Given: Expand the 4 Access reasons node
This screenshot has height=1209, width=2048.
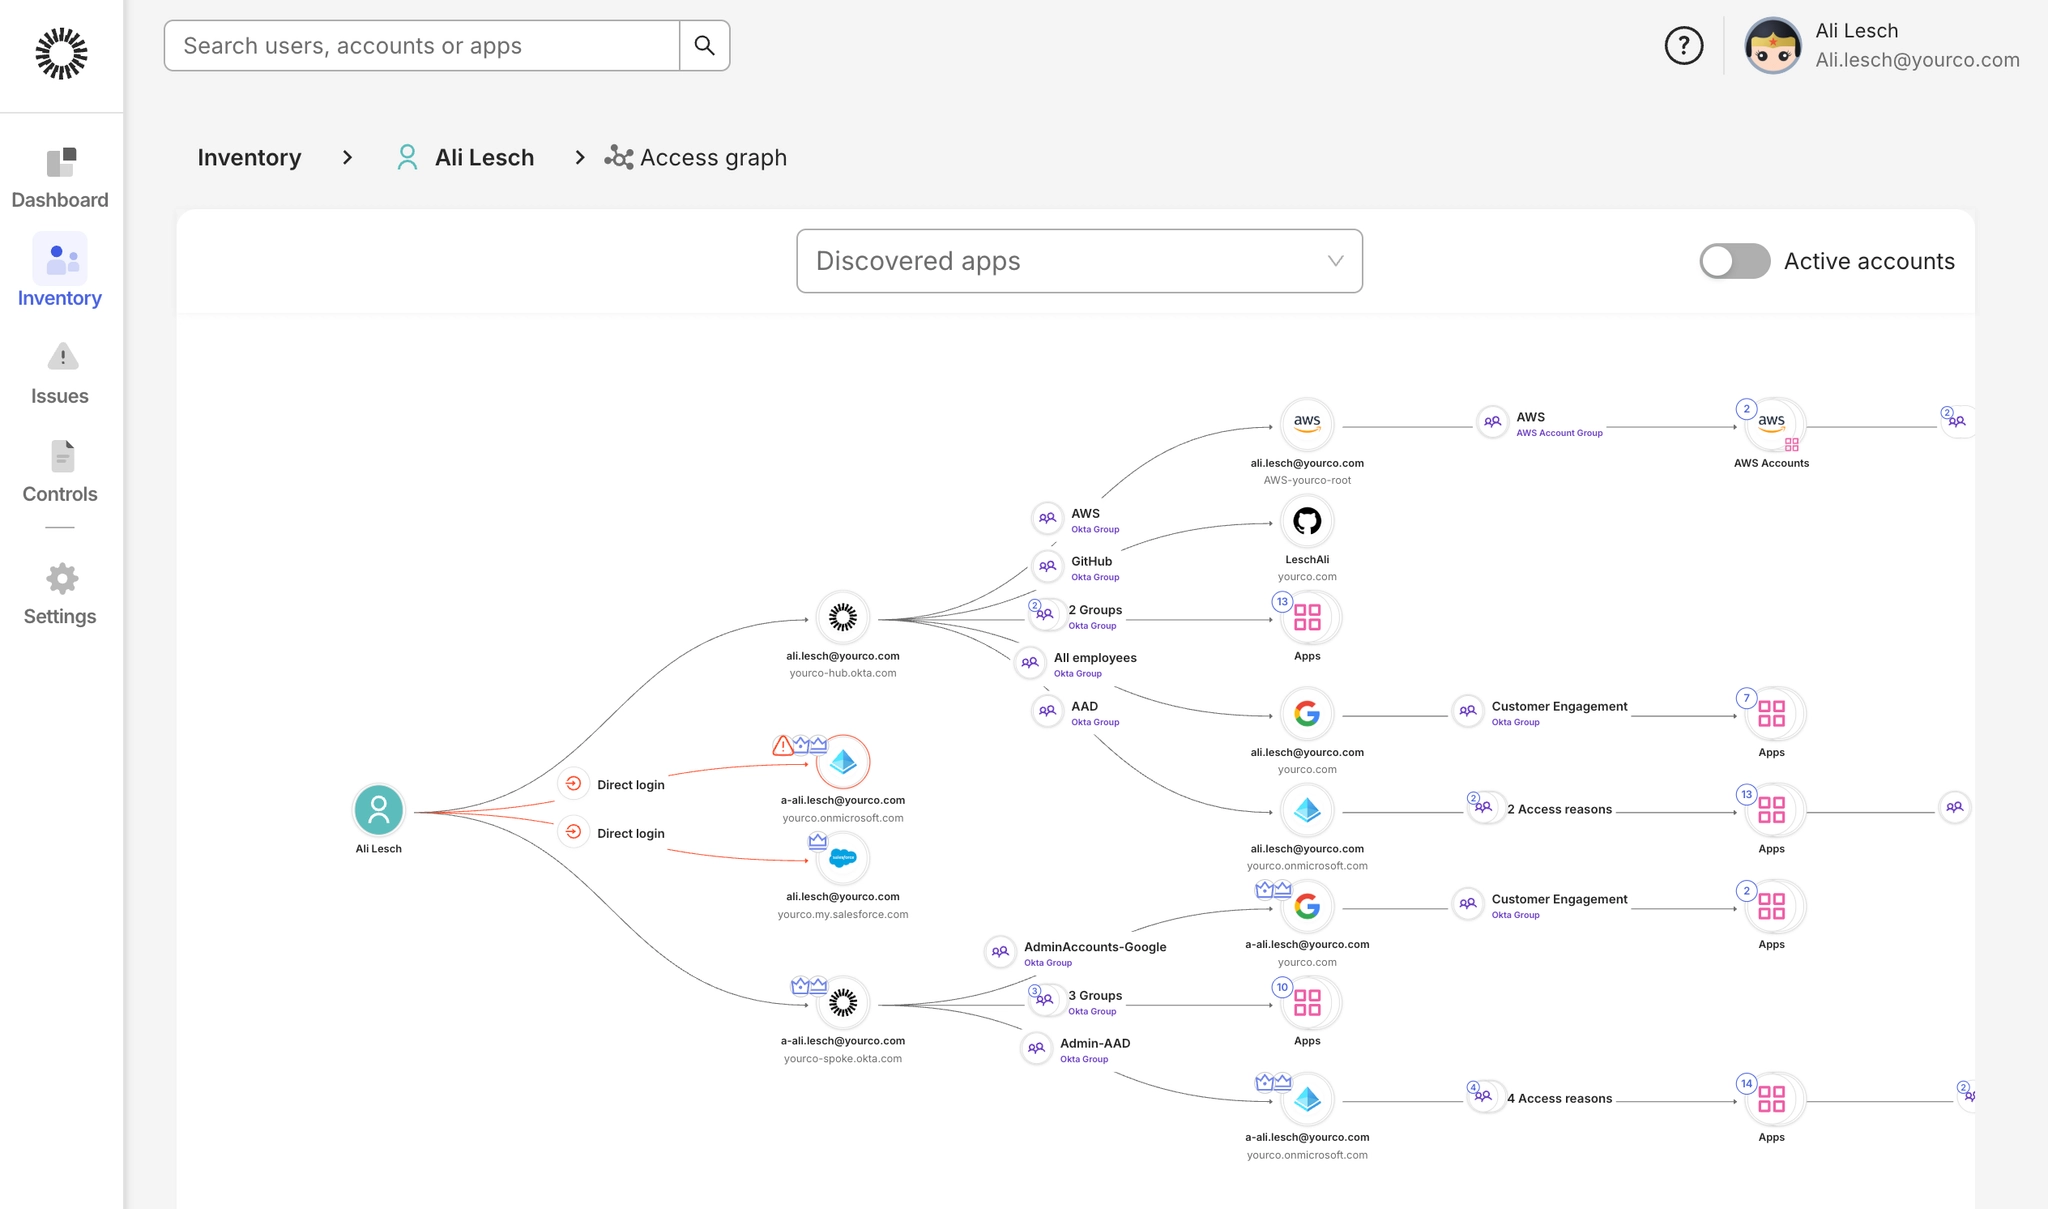Looking at the screenshot, I should coord(1483,1096).
